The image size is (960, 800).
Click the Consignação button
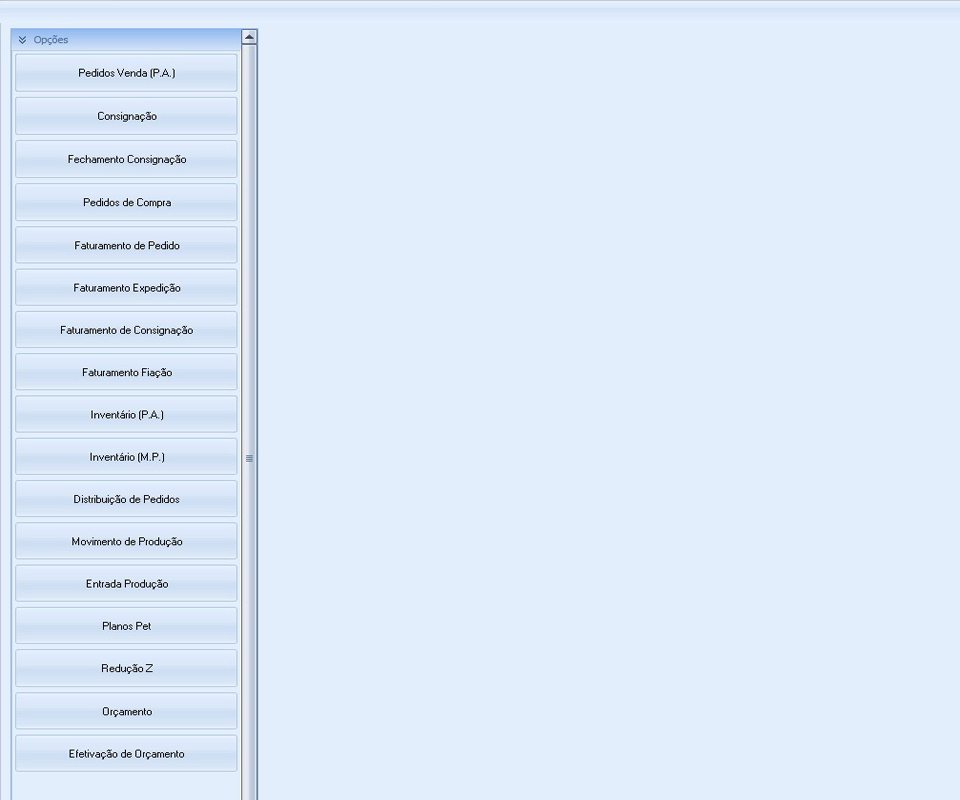[127, 116]
